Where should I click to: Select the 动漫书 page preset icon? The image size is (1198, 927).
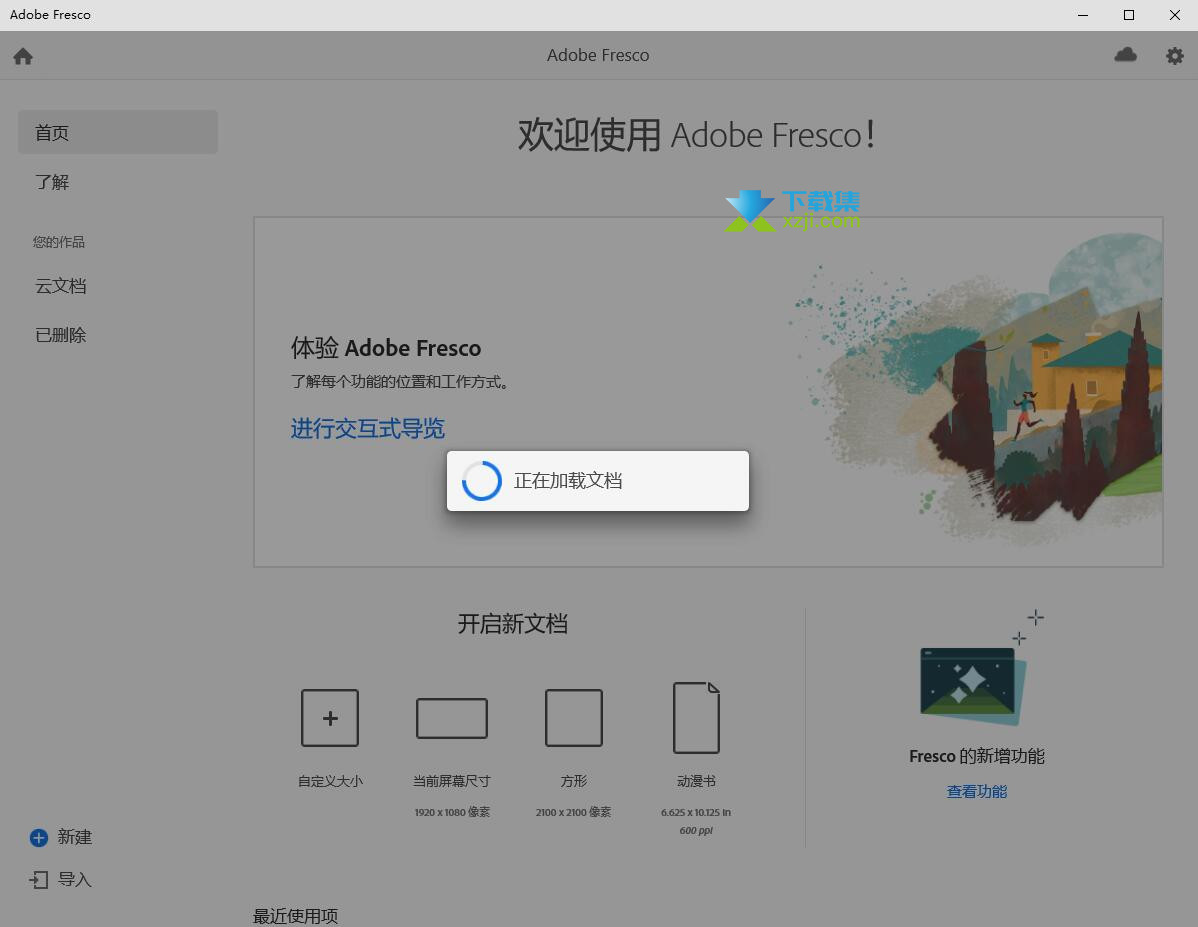696,718
